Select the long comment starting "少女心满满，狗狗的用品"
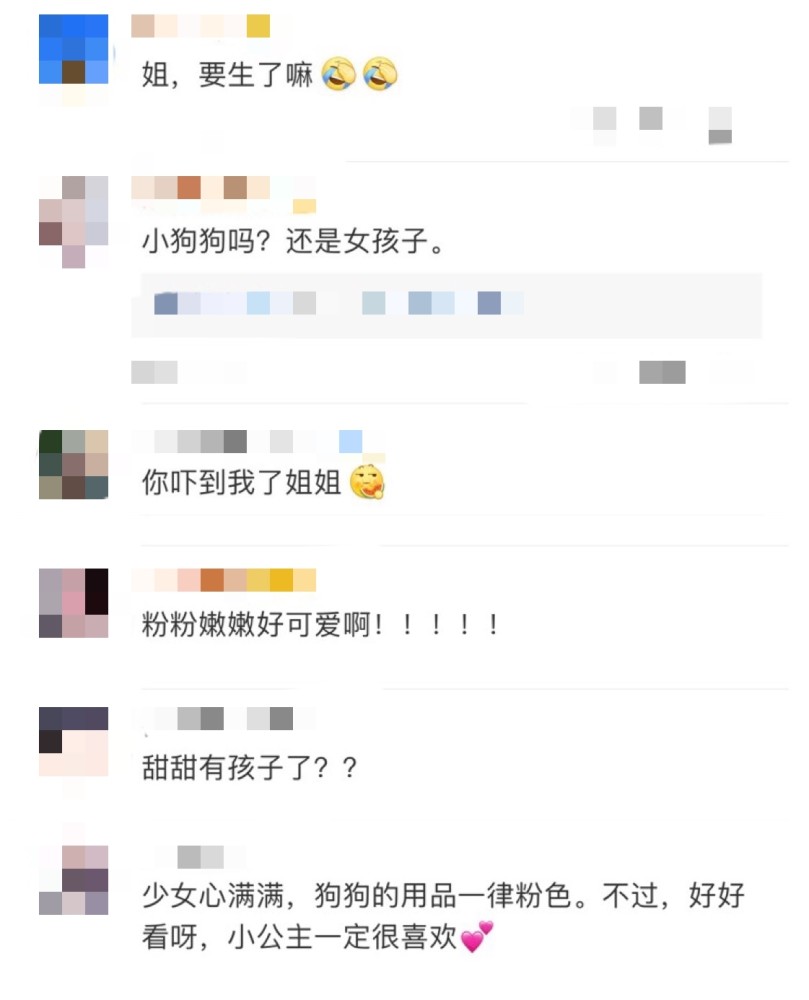This screenshot has width=809, height=1000. click(443, 916)
